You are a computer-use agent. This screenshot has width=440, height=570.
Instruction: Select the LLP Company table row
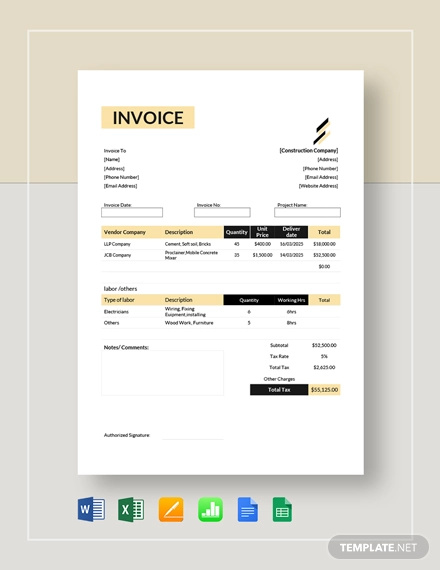221,244
